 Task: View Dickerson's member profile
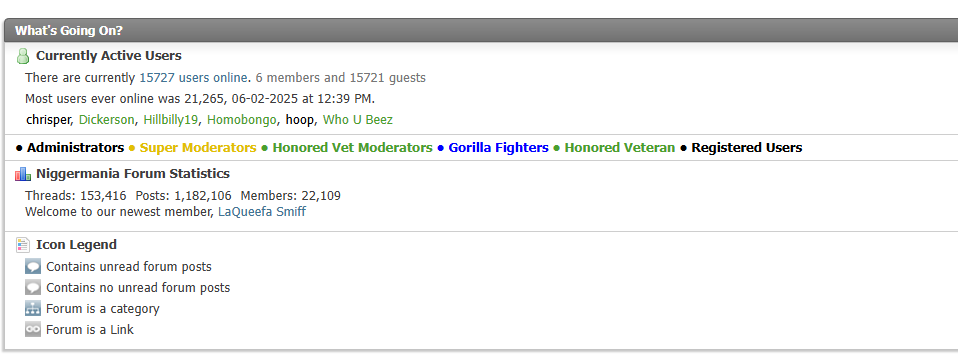pos(106,120)
